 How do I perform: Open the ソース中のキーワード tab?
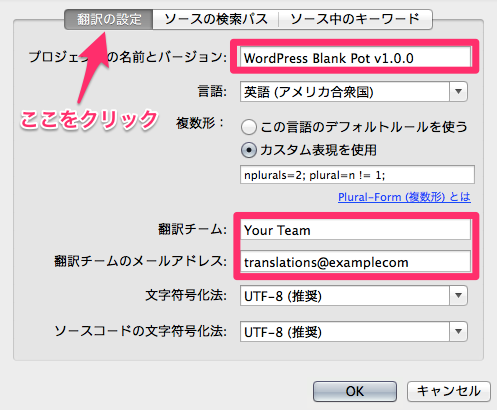355,19
